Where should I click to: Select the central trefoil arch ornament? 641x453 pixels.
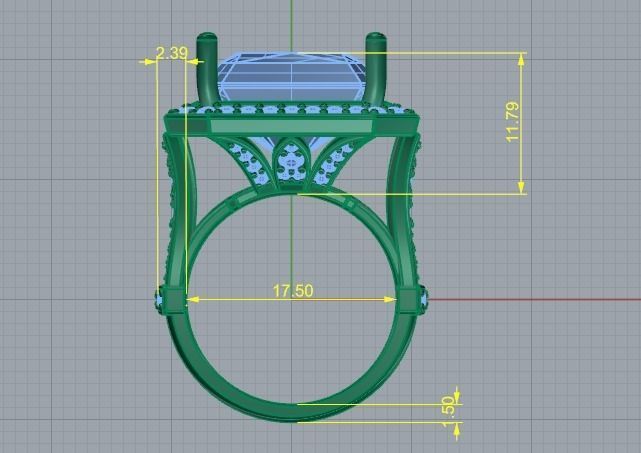point(291,163)
